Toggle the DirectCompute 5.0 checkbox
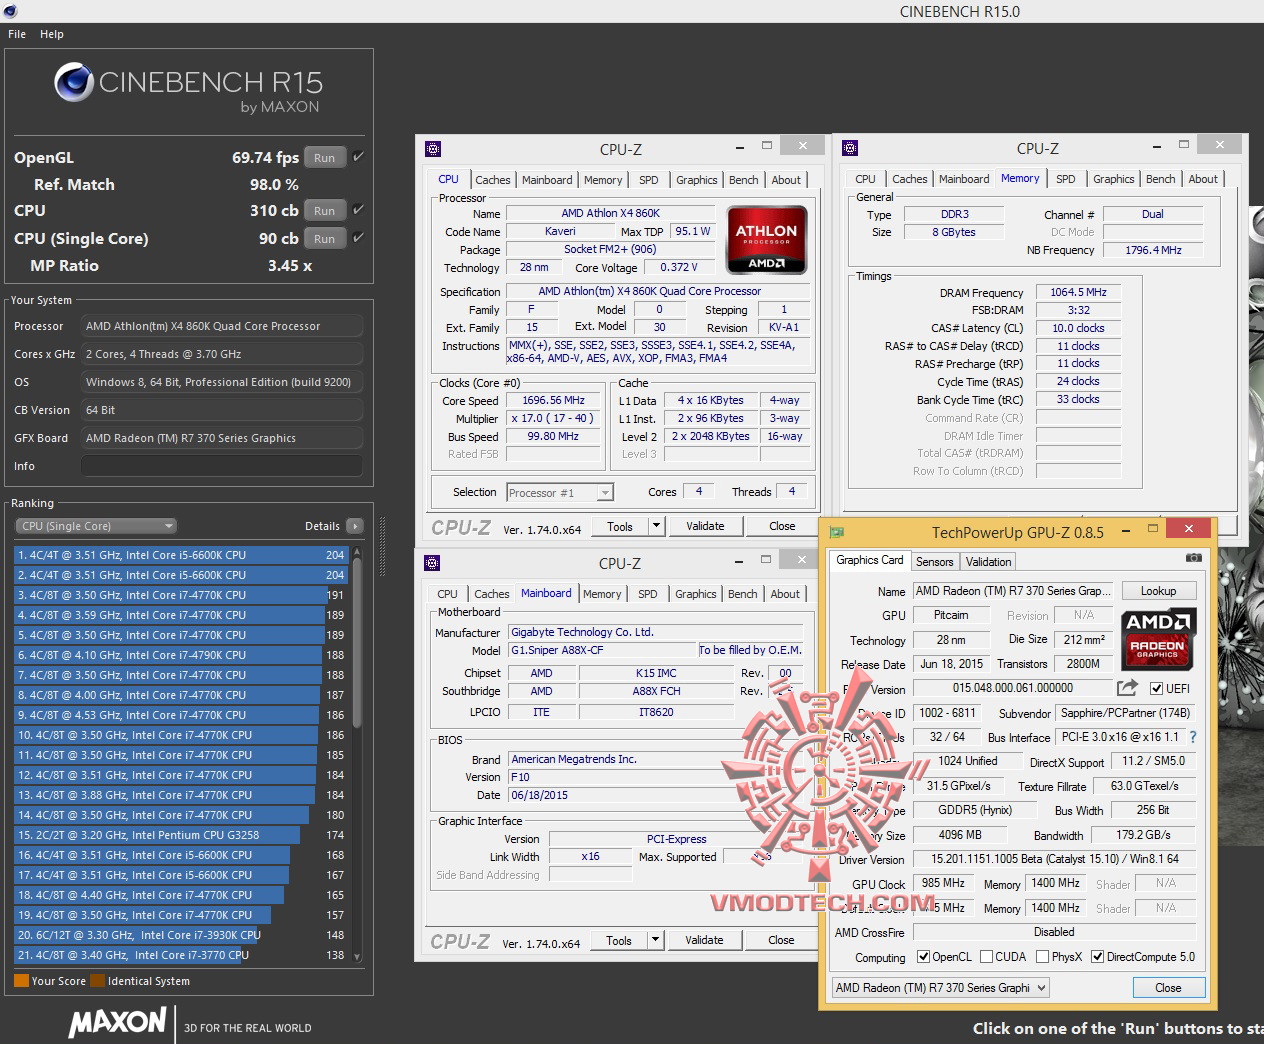1264x1044 pixels. [1098, 957]
